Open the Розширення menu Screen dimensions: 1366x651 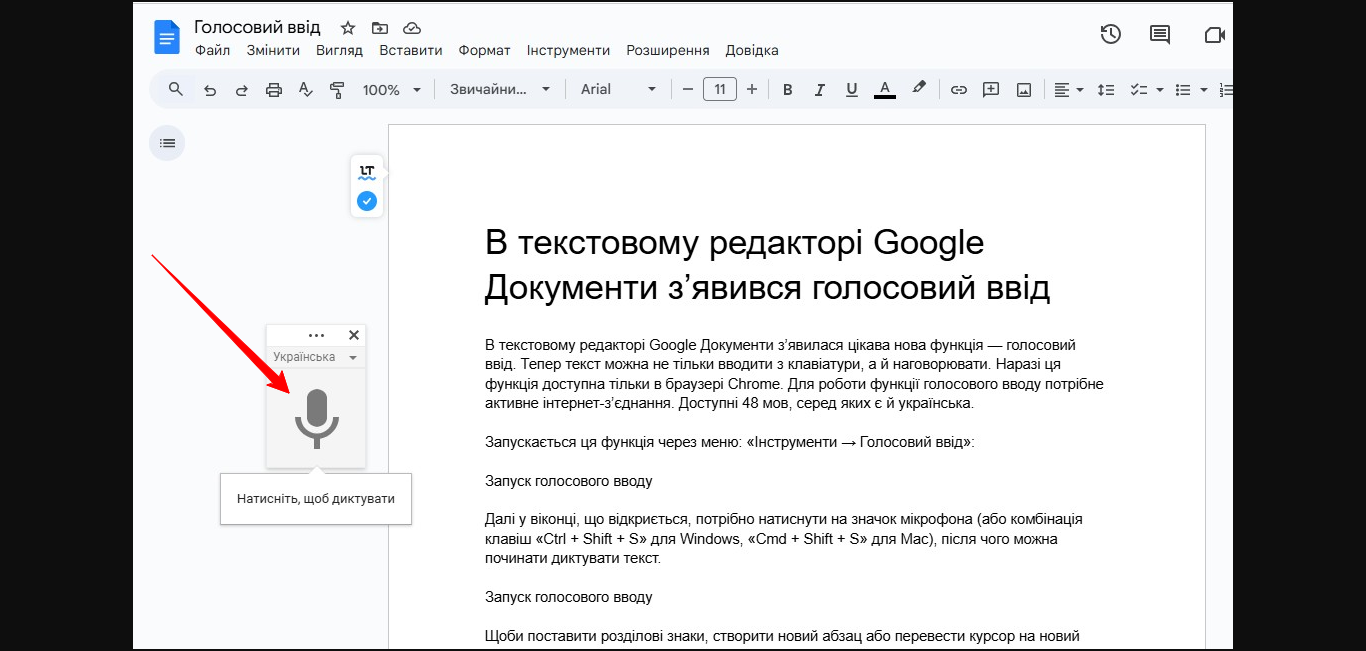(668, 50)
